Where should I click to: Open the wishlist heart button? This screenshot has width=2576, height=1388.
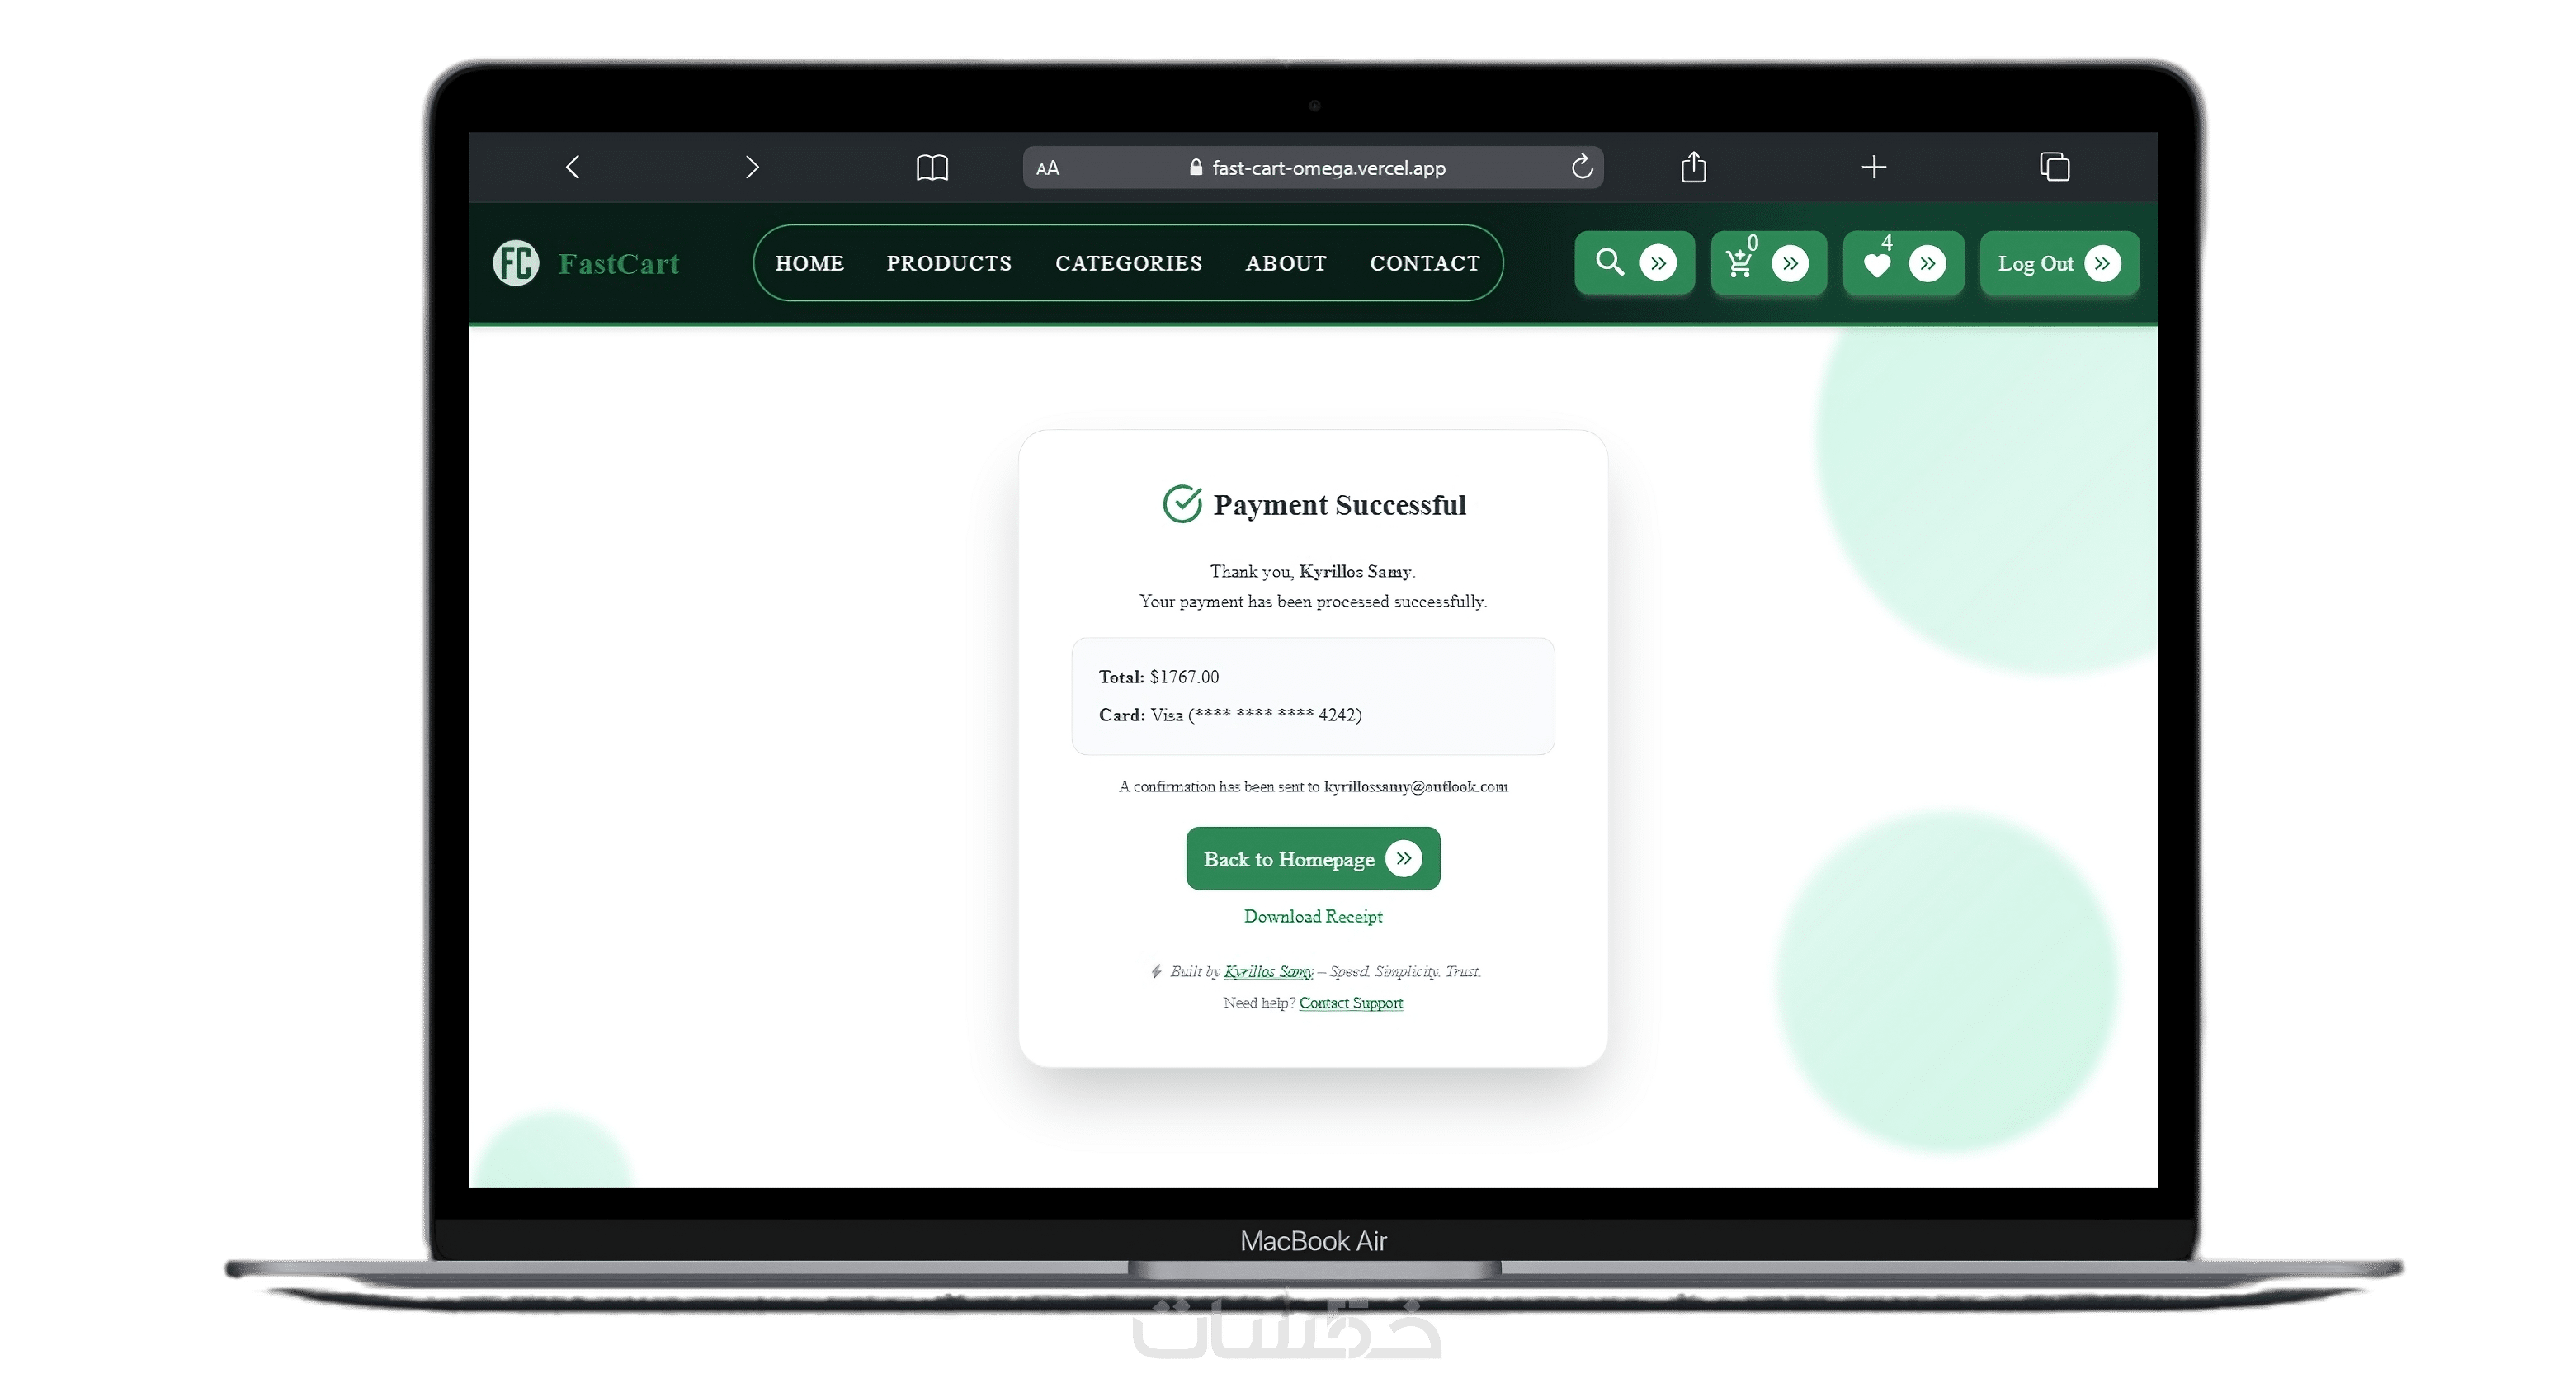point(1903,263)
